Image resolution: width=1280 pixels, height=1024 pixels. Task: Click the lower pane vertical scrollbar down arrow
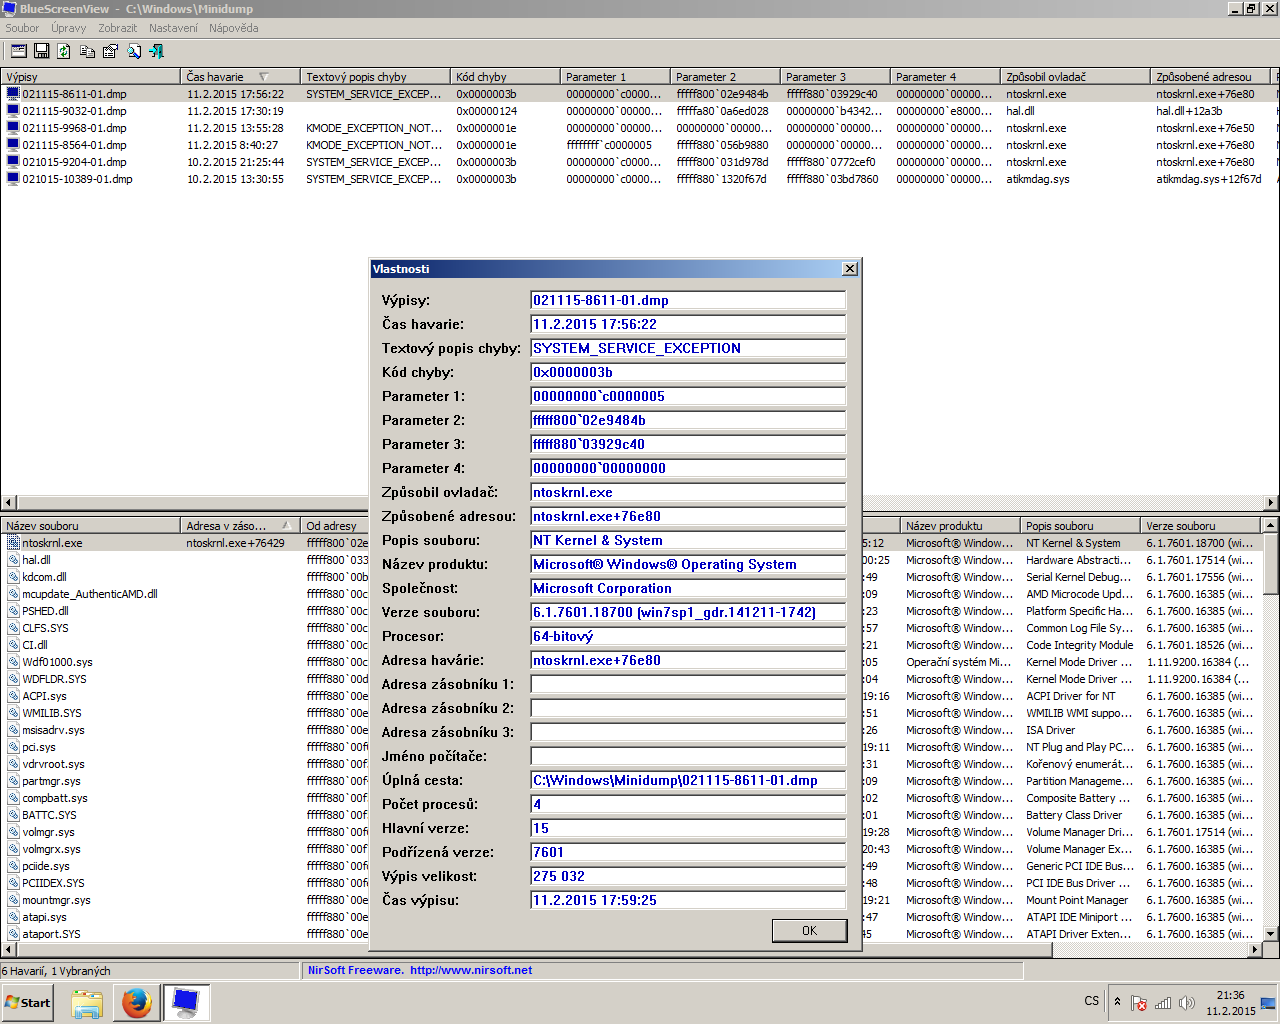[x=1271, y=933]
